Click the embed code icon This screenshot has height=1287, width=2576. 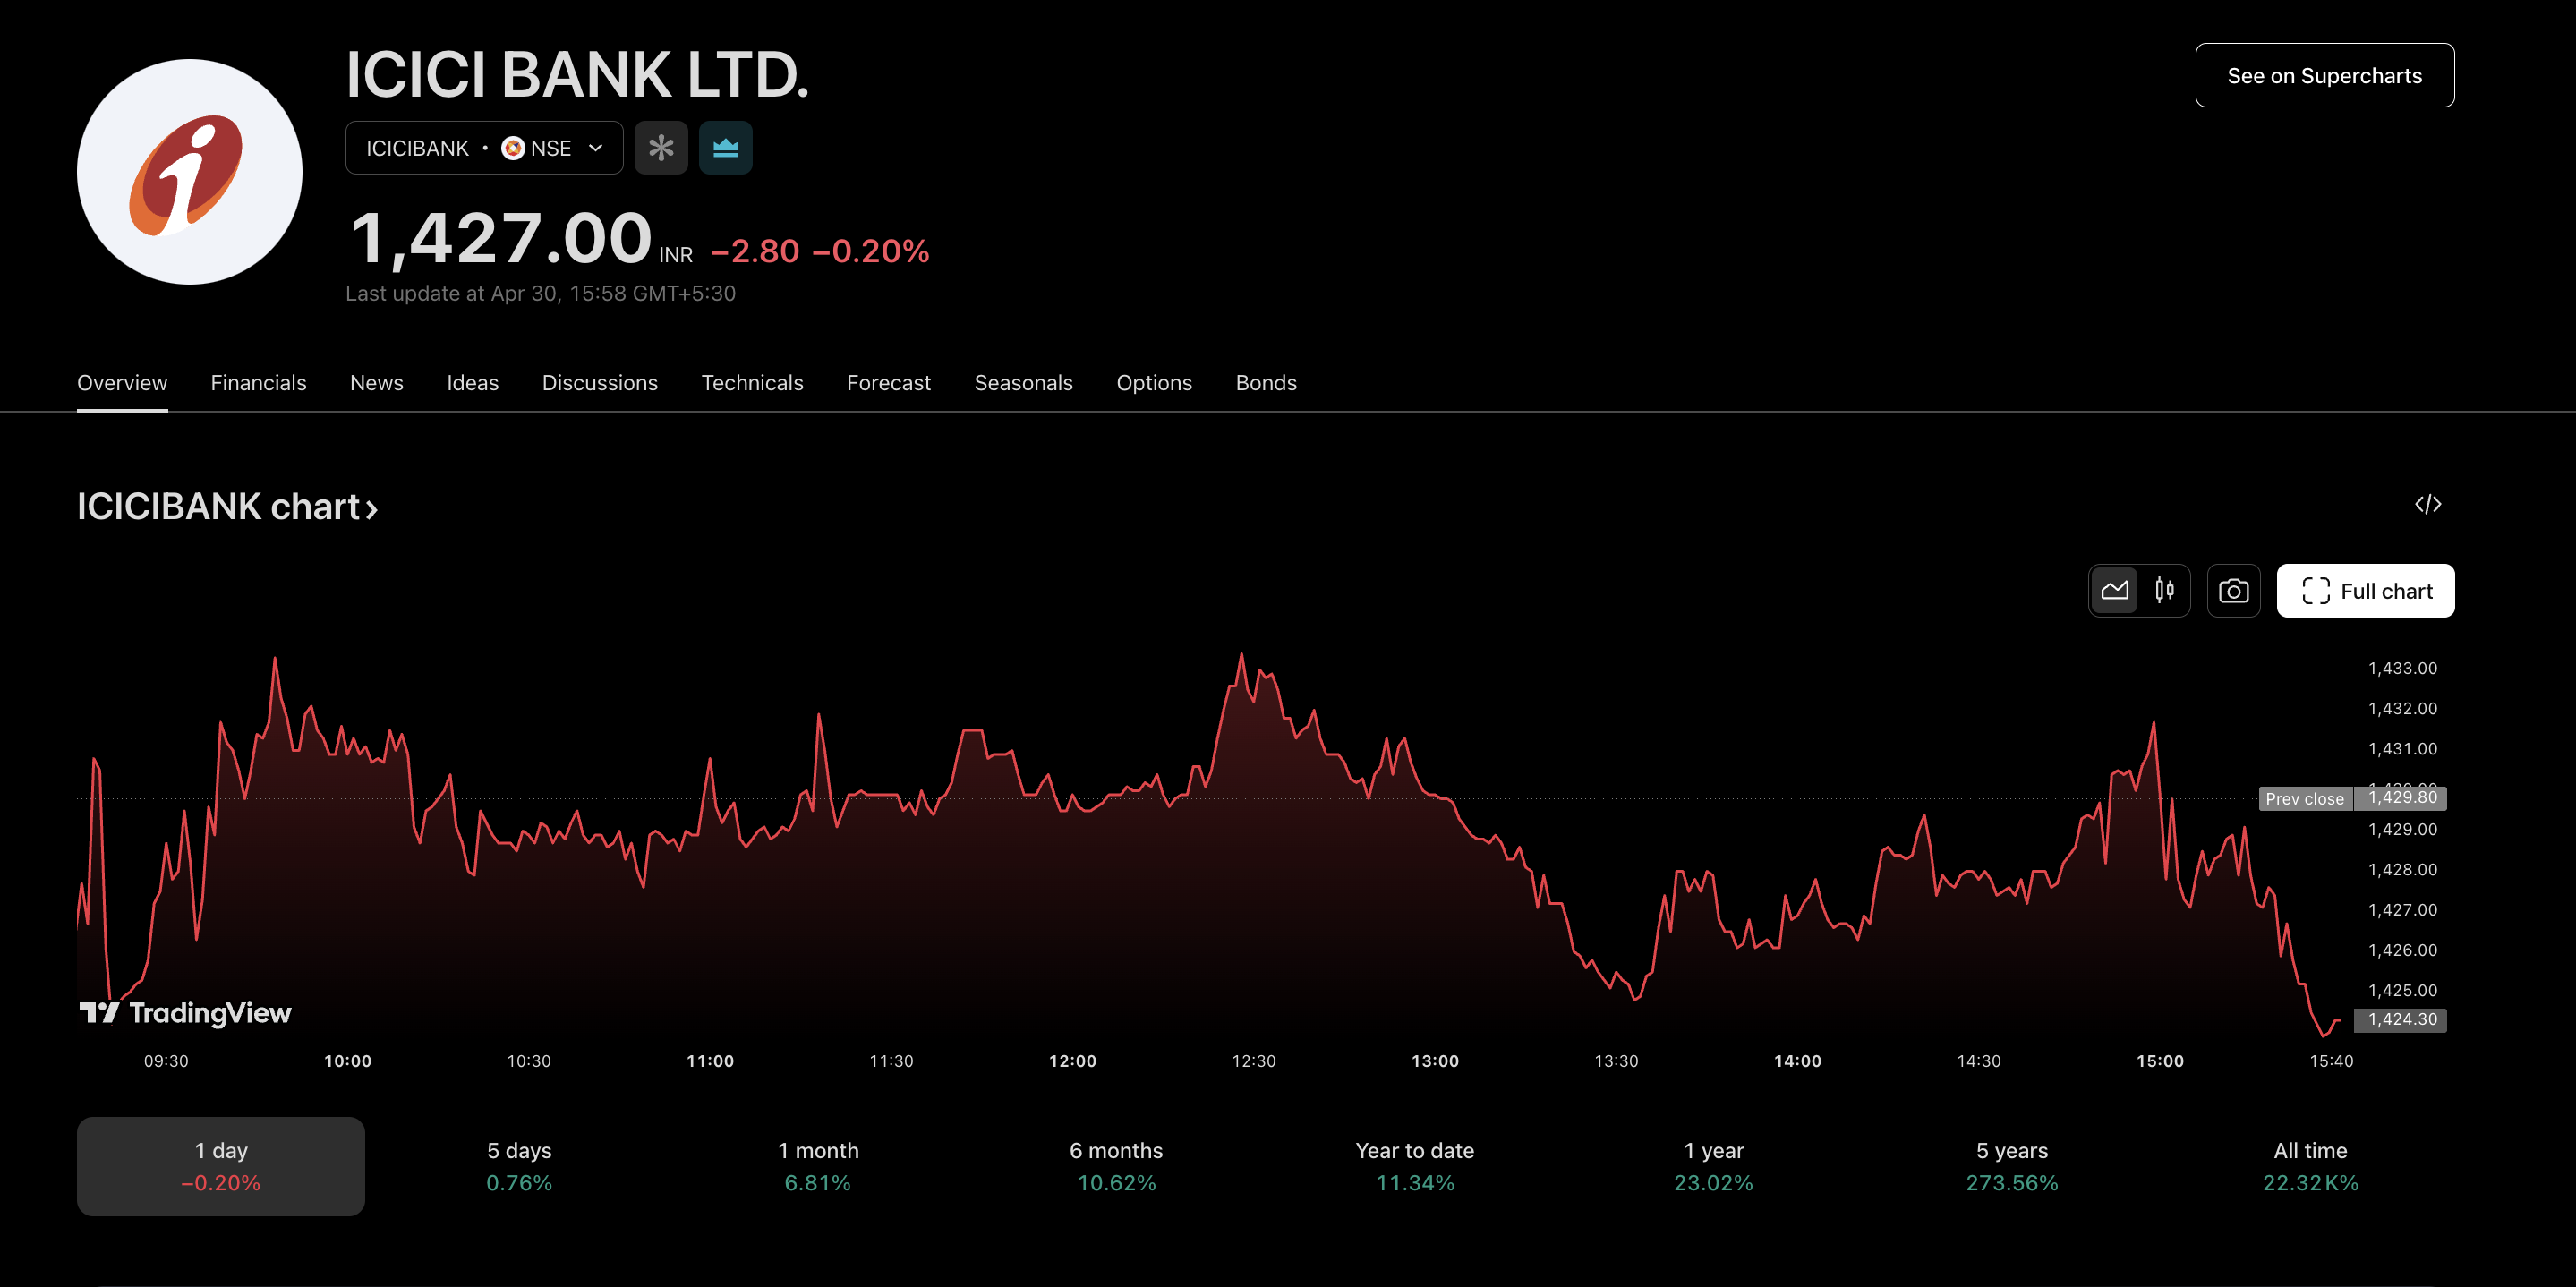[2428, 504]
